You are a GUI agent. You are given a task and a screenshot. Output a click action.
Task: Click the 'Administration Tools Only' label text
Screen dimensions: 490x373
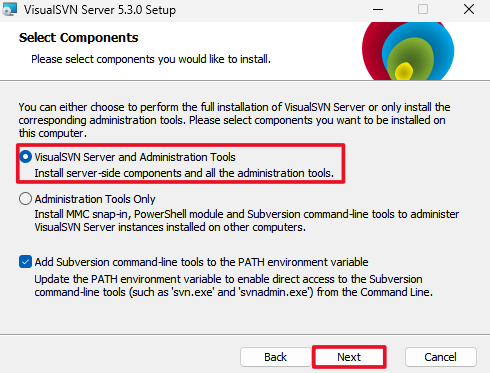click(x=95, y=199)
